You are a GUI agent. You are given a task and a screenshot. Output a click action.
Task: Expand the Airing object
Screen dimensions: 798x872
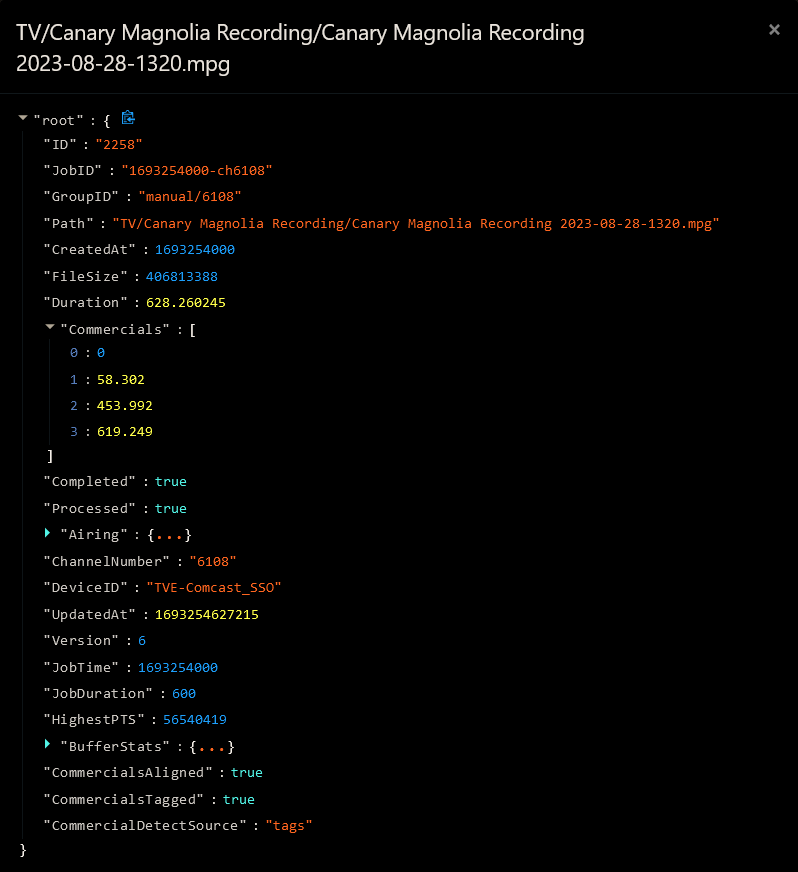click(x=48, y=534)
